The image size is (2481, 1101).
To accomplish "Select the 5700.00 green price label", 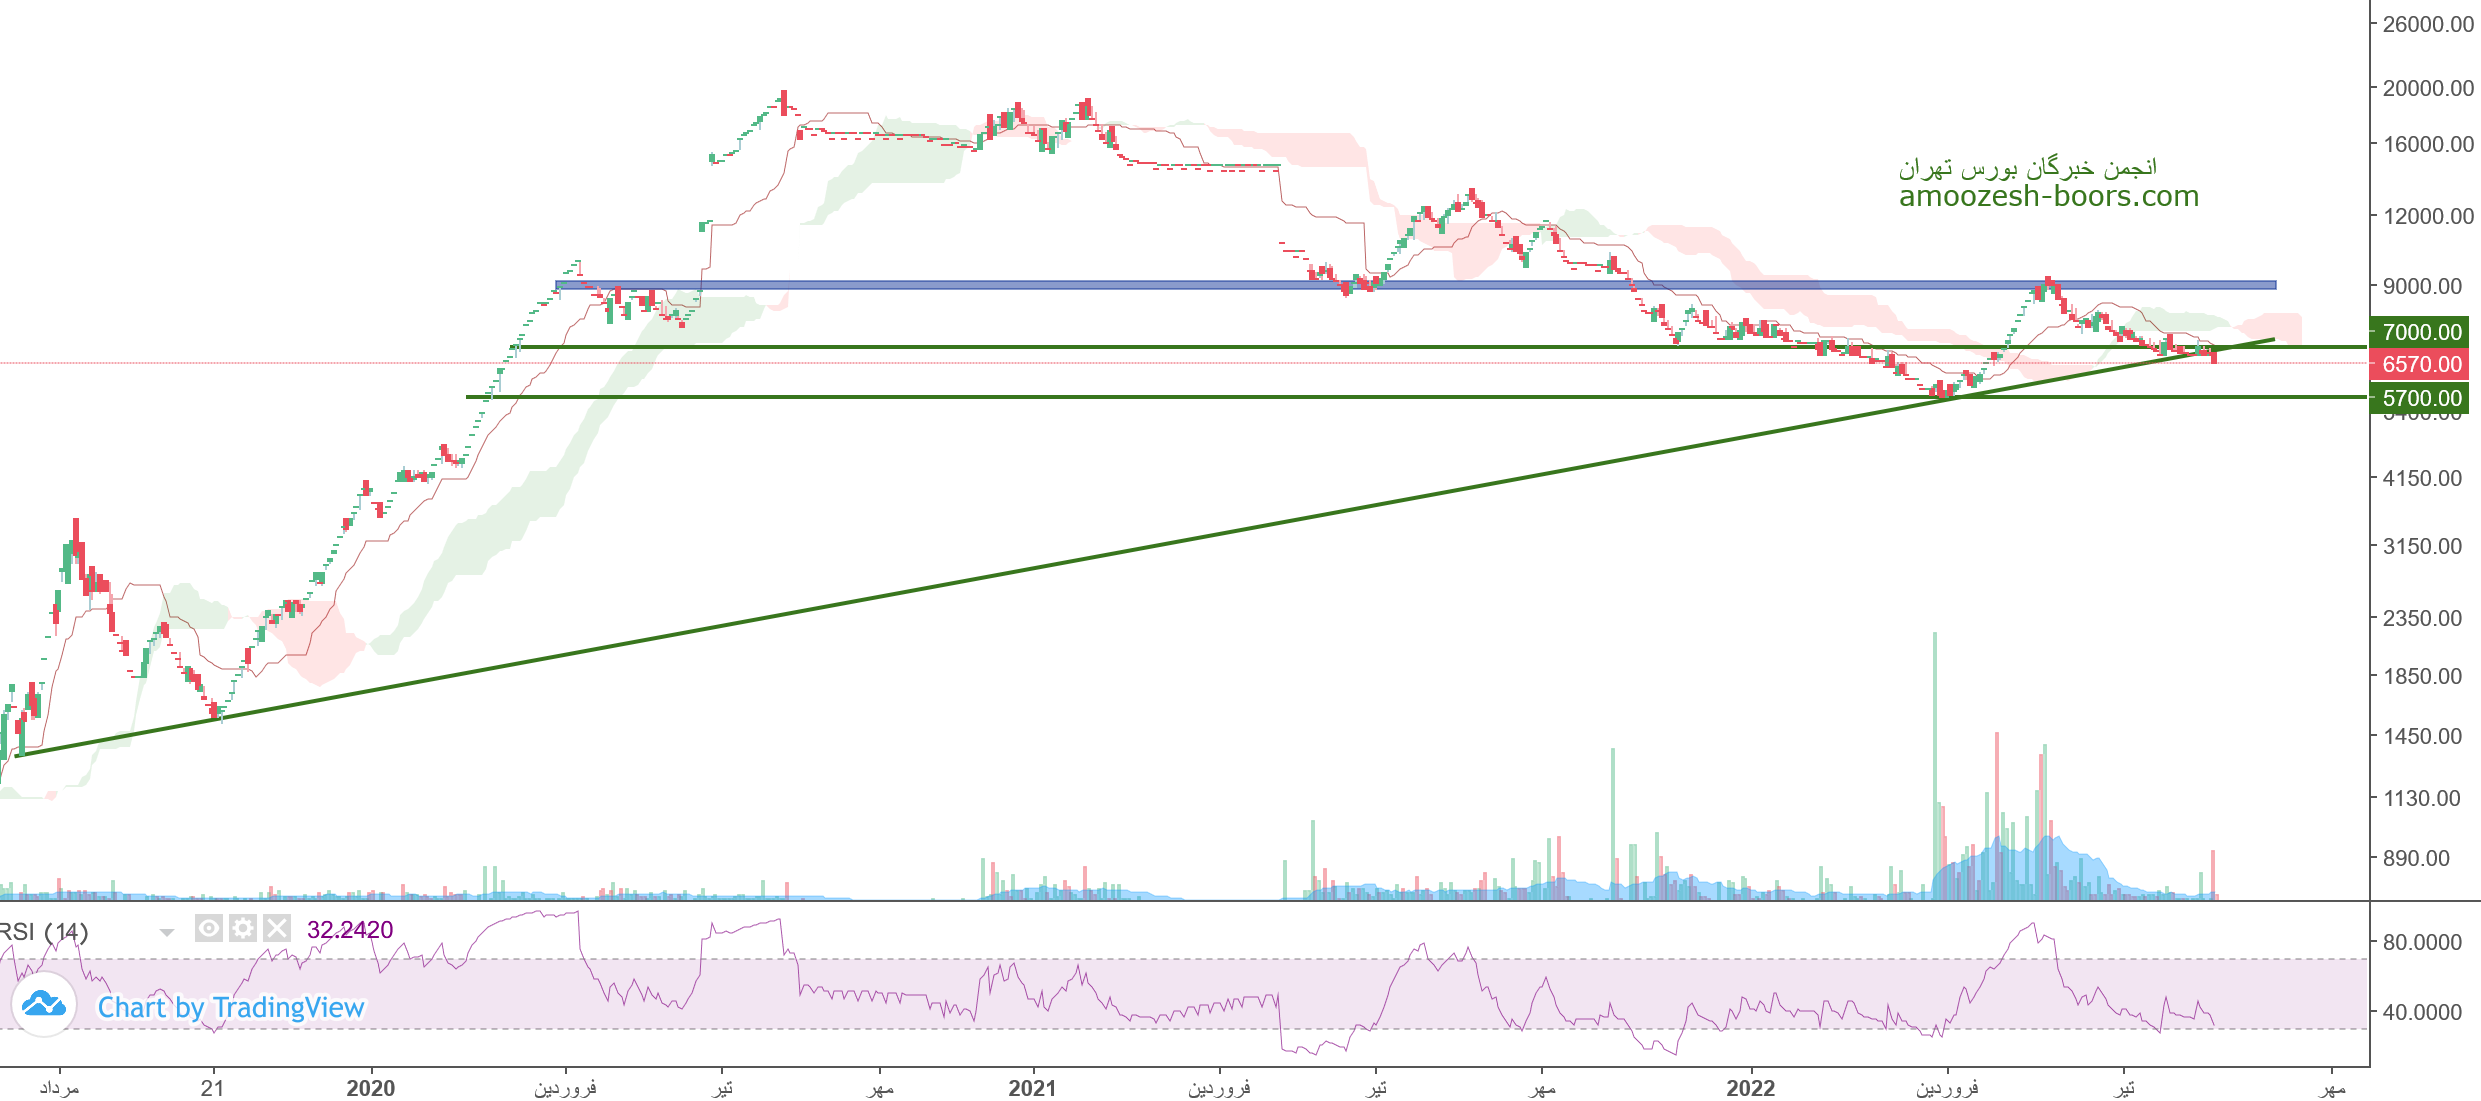I will tap(2420, 398).
